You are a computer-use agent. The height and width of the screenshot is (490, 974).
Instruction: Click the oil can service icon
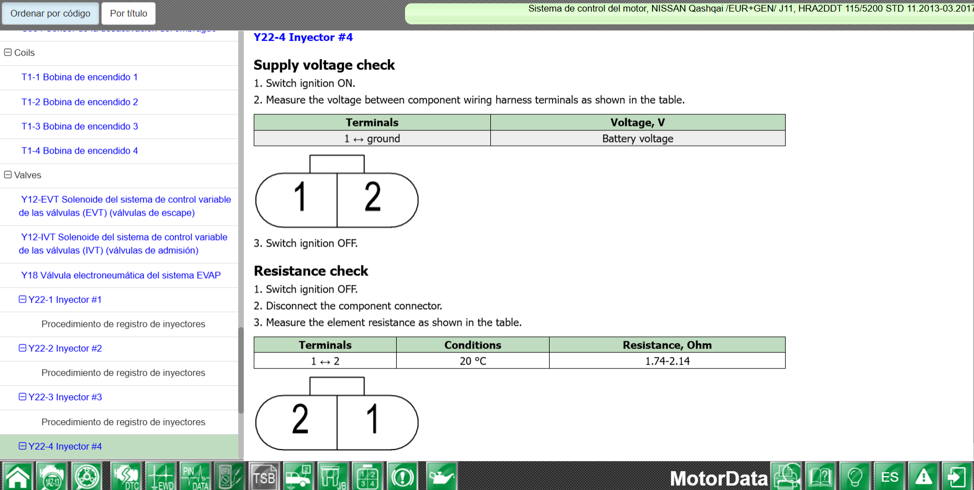click(x=441, y=476)
